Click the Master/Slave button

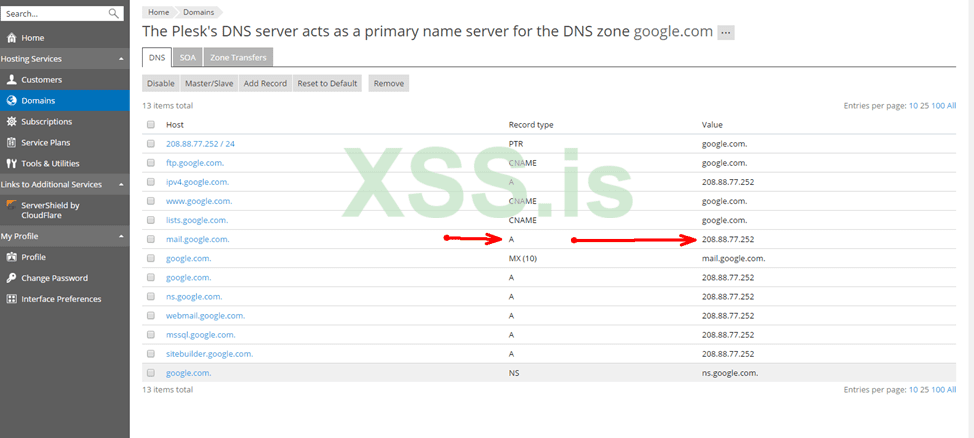tap(209, 84)
